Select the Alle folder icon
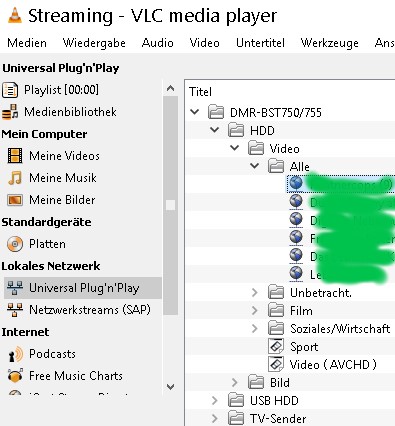 276,166
